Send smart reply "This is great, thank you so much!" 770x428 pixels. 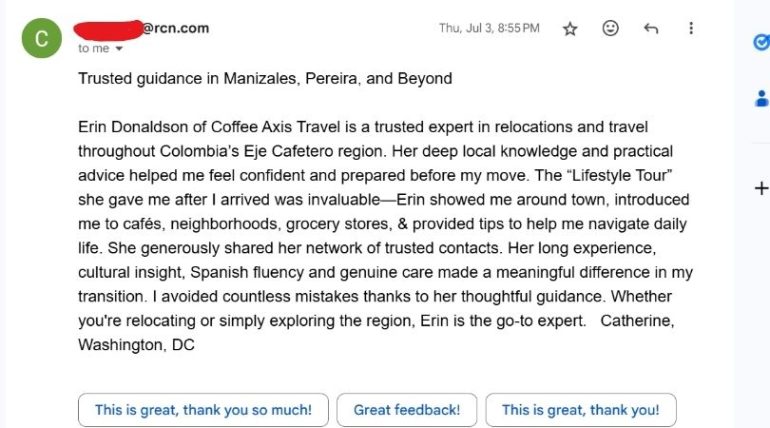pos(203,410)
